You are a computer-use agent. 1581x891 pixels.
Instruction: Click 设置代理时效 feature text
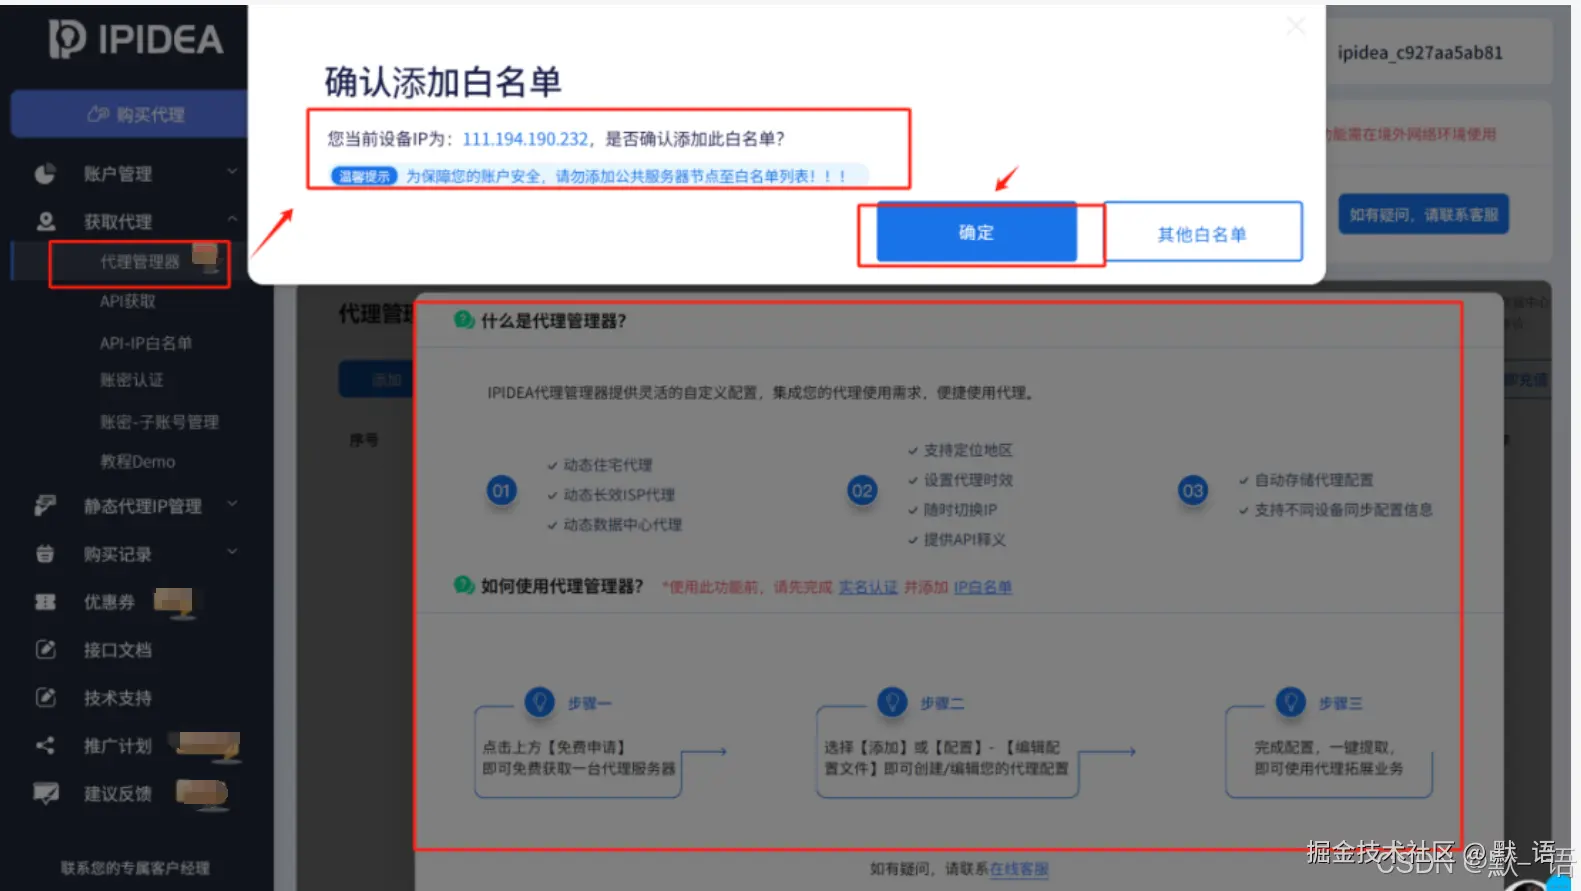tap(968, 480)
